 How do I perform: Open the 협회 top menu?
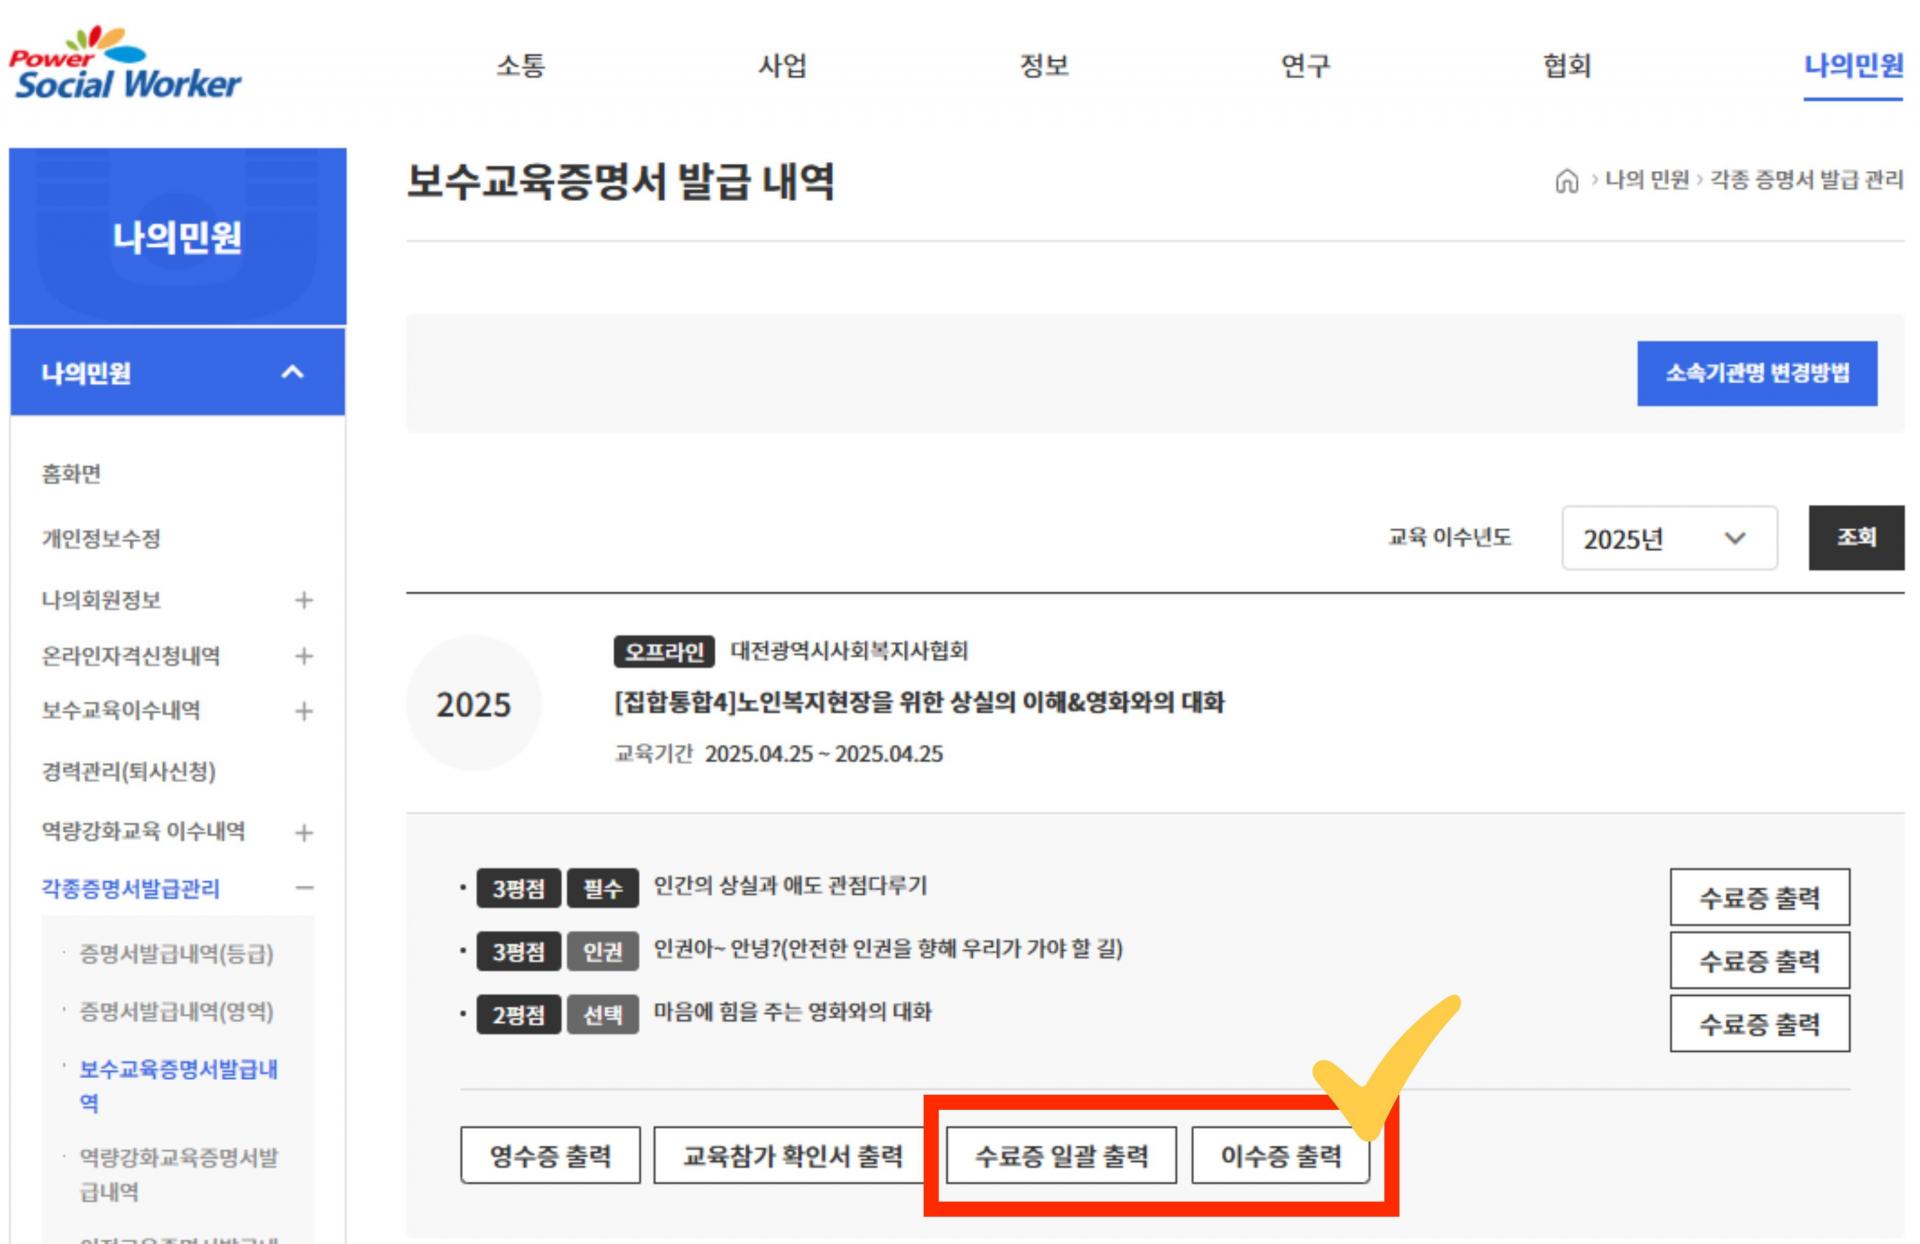[x=1566, y=66]
